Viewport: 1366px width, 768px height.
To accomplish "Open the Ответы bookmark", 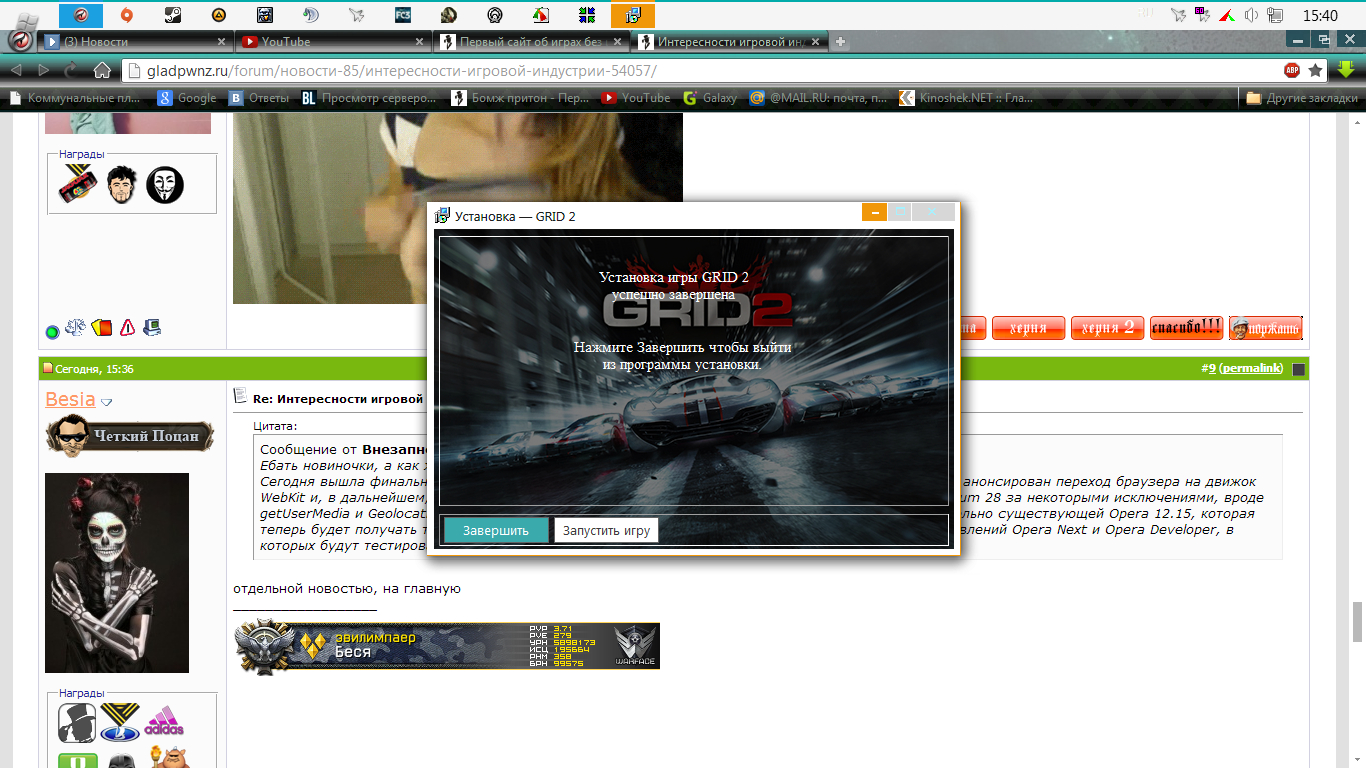I will click(x=259, y=98).
